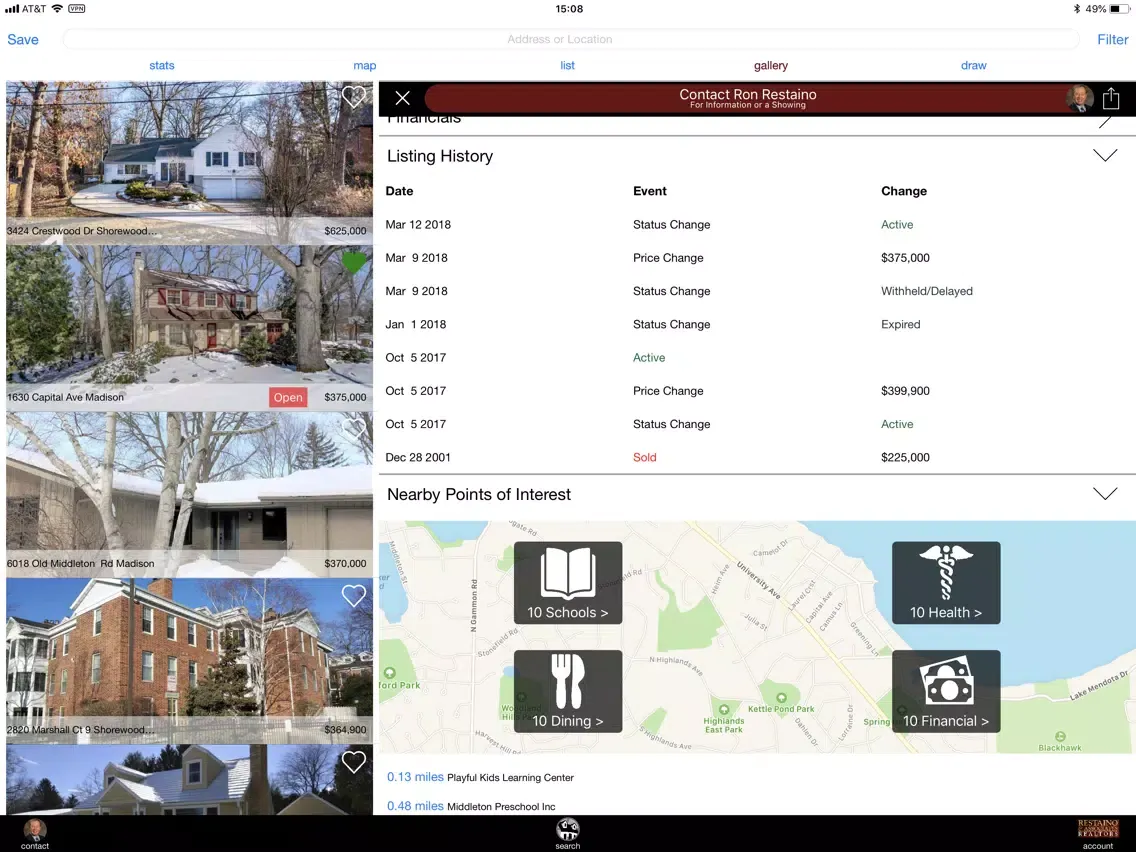
Task: Tap the share icon in the red header
Action: tap(1111, 98)
